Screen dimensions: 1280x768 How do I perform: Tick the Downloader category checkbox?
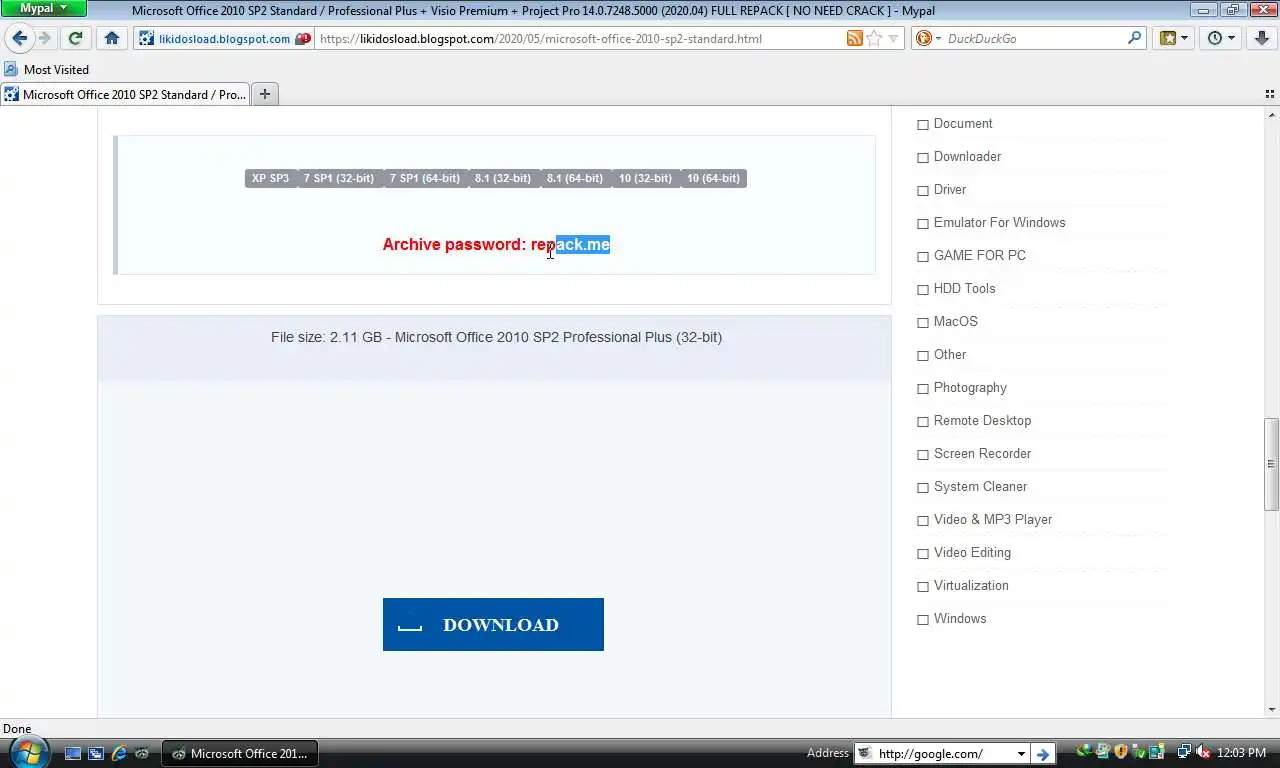pyautogui.click(x=923, y=158)
